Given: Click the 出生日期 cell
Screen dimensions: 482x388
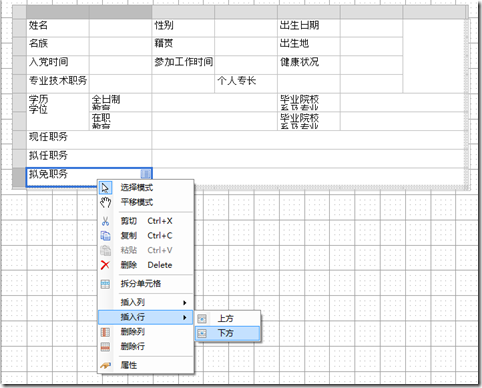Looking at the screenshot, I should click(309, 28).
